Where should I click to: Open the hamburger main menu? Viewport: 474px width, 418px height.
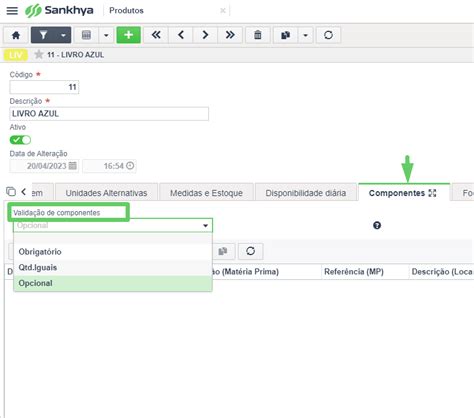coord(12,11)
